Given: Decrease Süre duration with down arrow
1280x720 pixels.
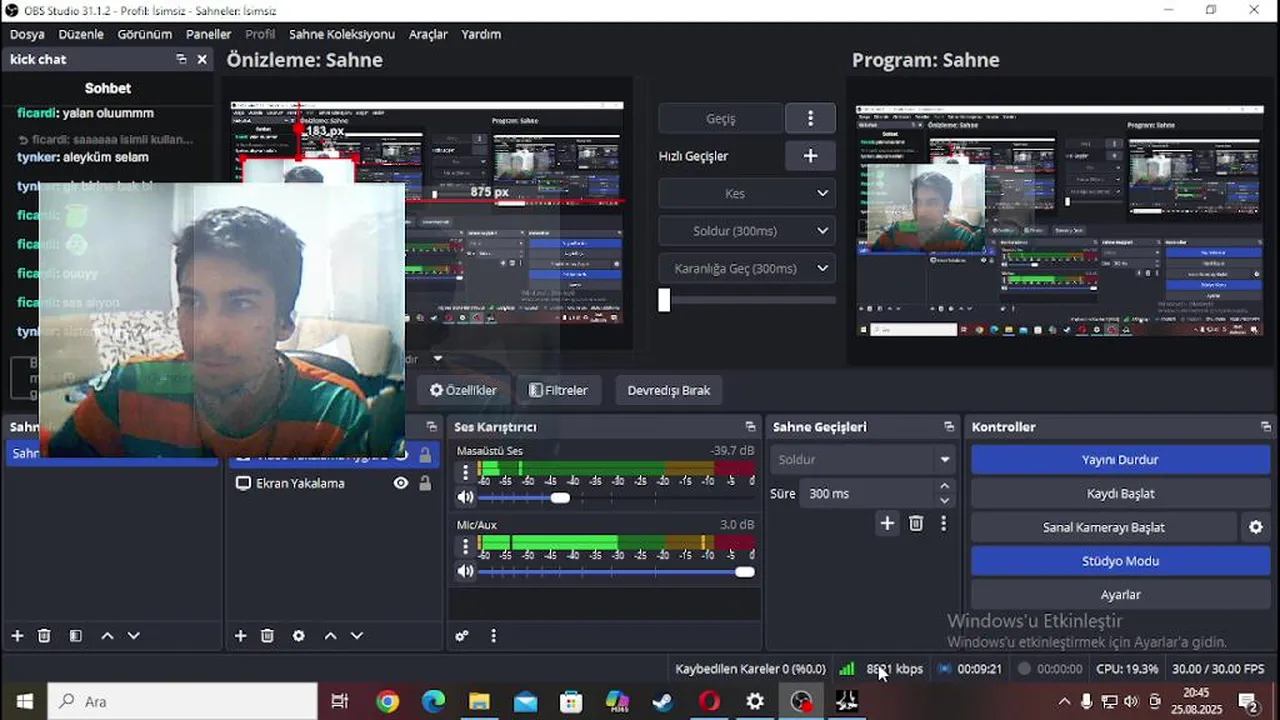Looking at the screenshot, I should click(945, 500).
